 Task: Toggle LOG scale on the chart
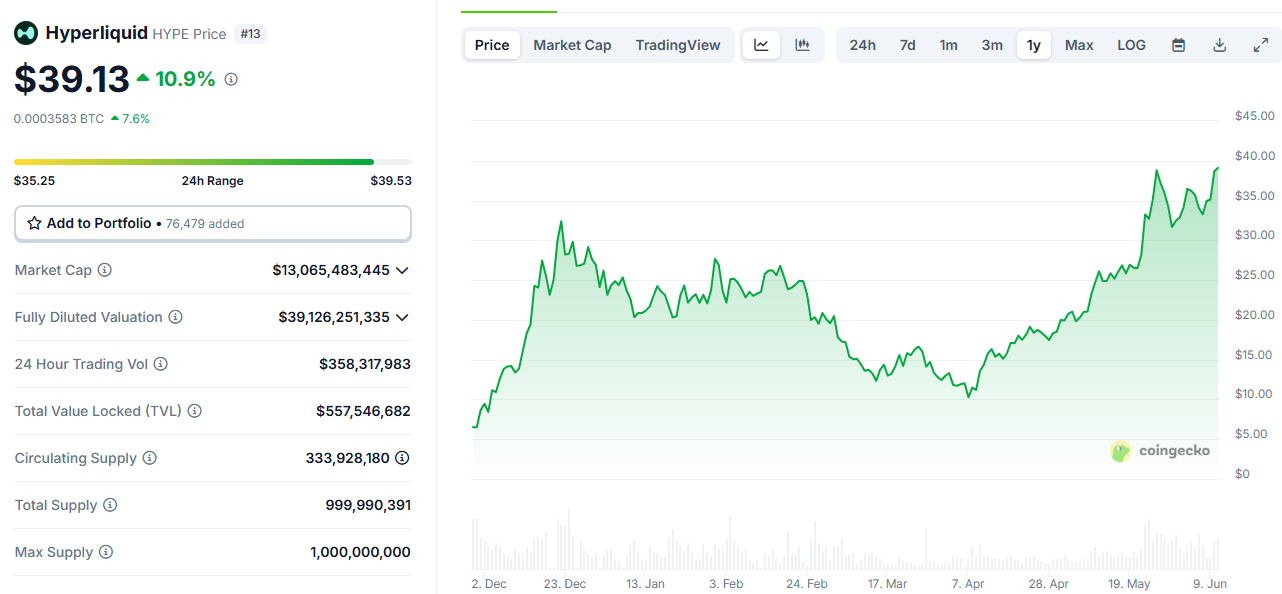1132,45
